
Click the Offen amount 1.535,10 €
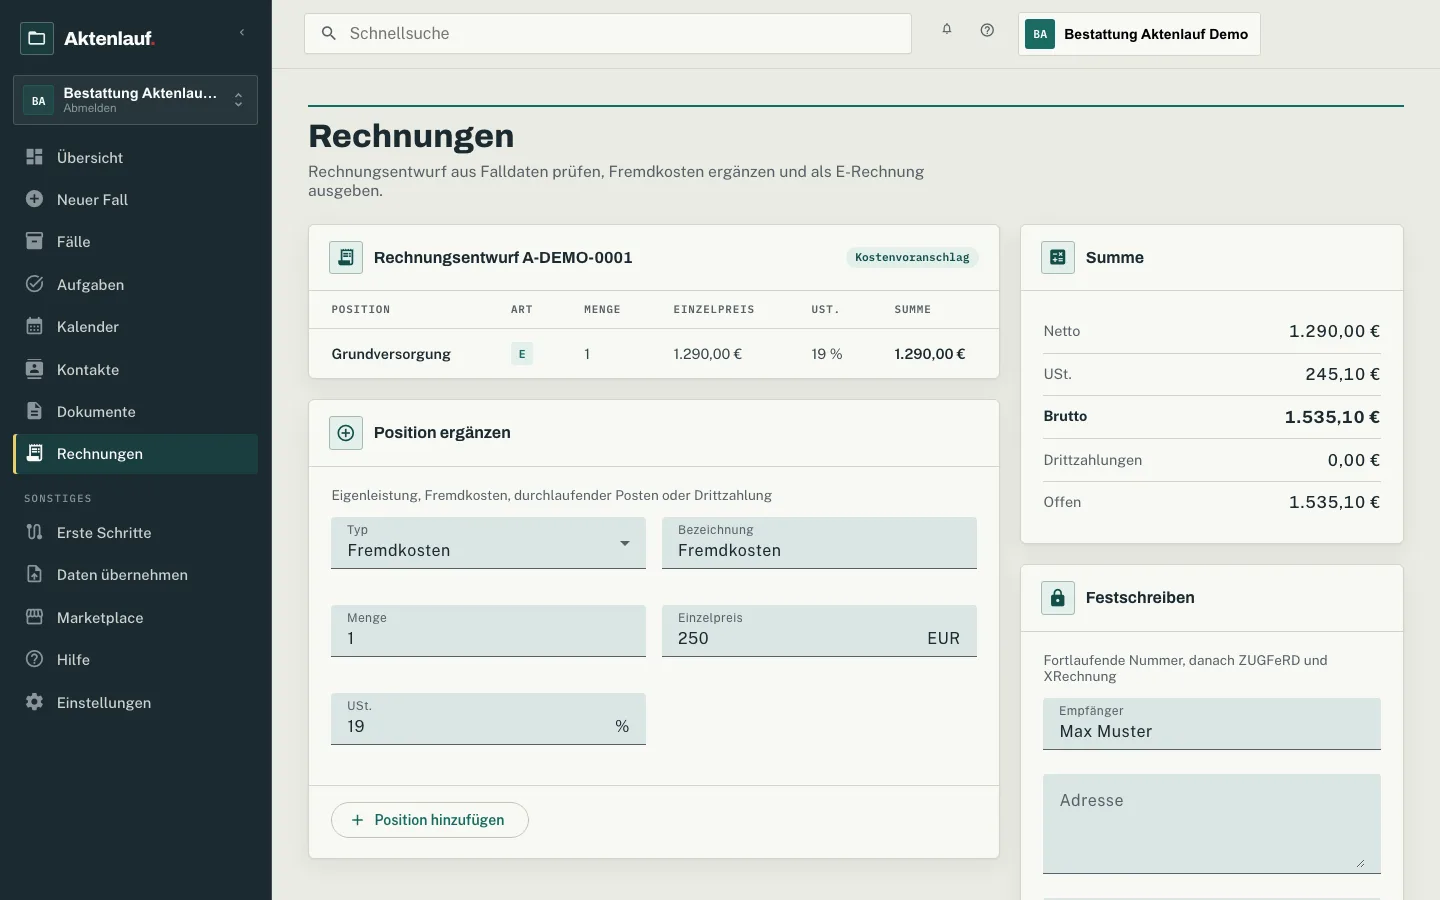coord(1334,502)
